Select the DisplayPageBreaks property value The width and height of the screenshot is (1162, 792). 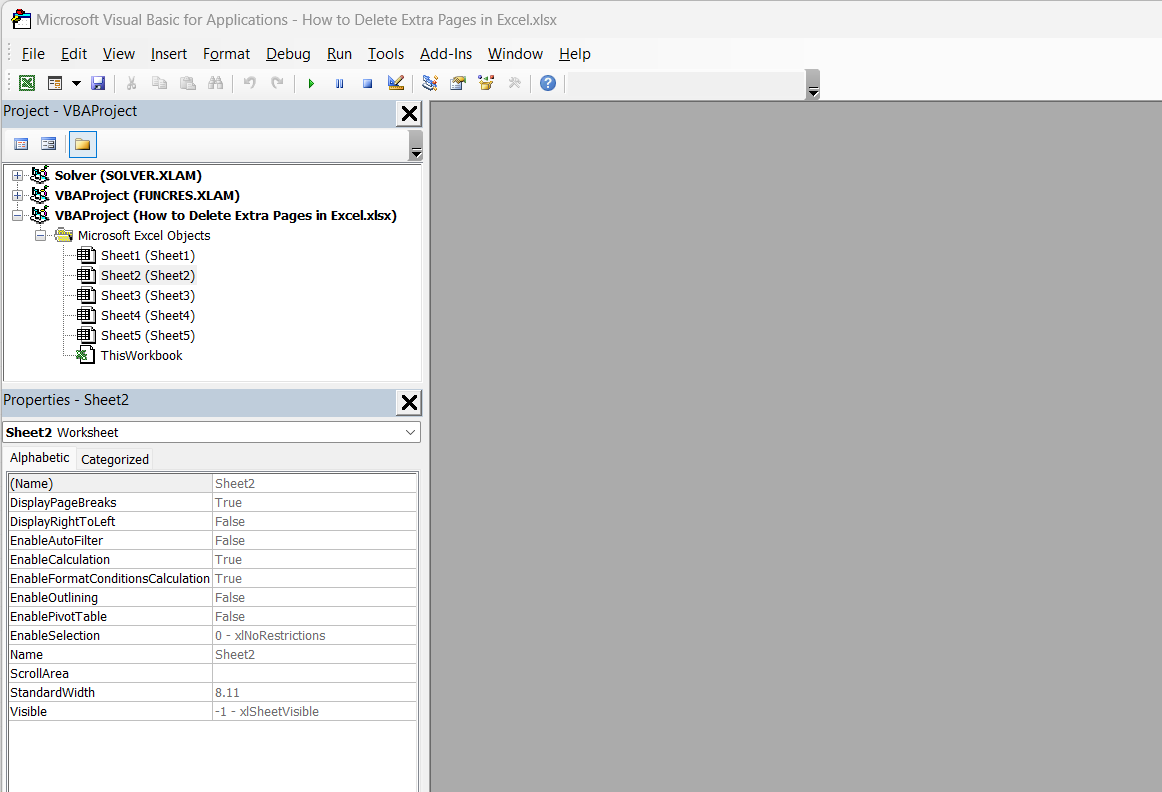tap(314, 503)
